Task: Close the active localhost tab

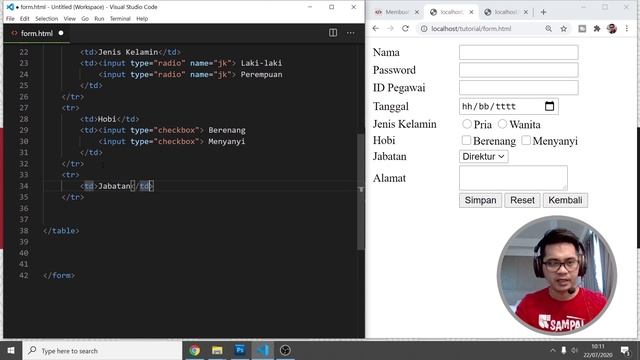Action: [x=471, y=12]
